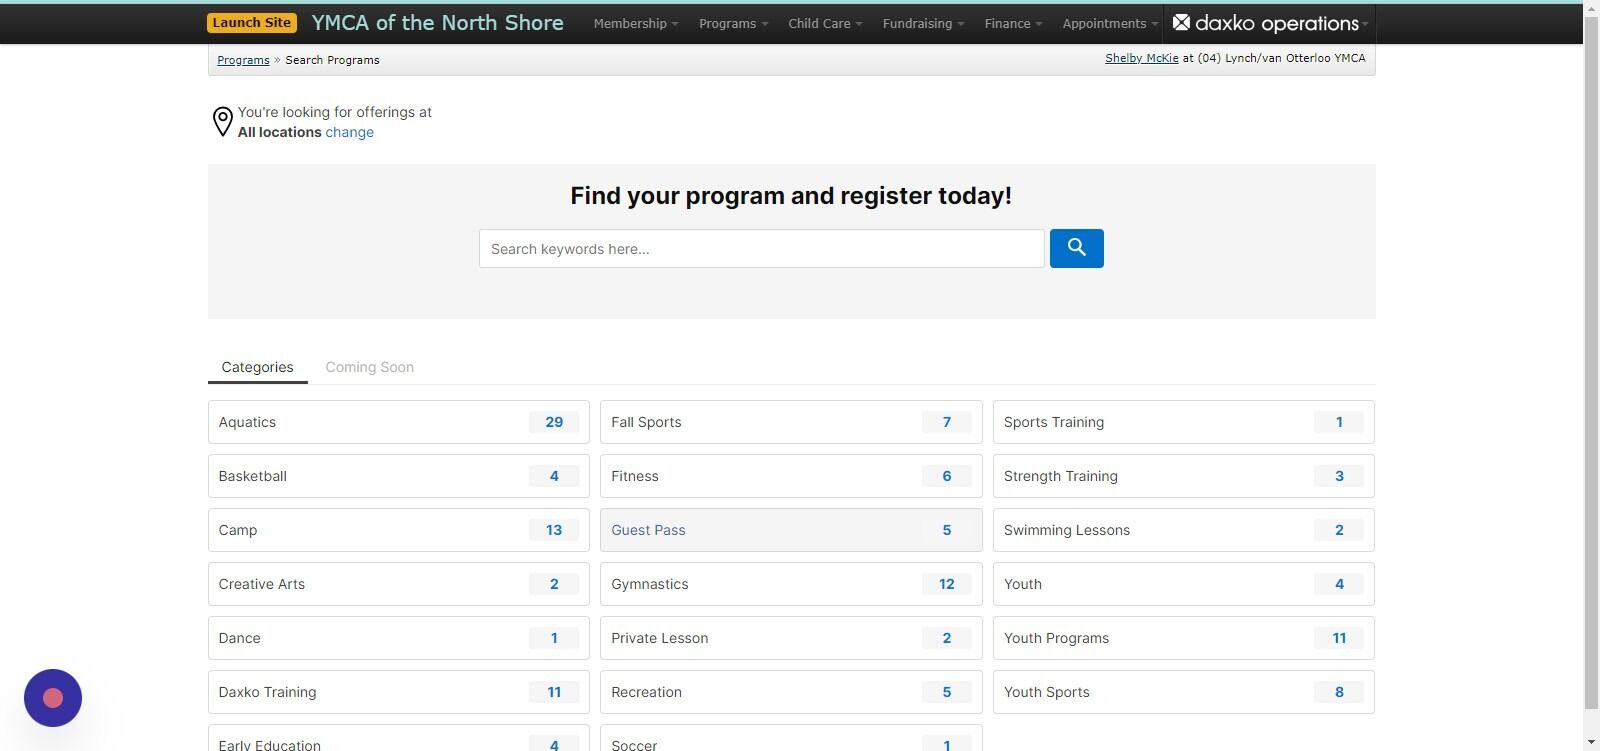Open the Shelby McKie user link

point(1141,58)
